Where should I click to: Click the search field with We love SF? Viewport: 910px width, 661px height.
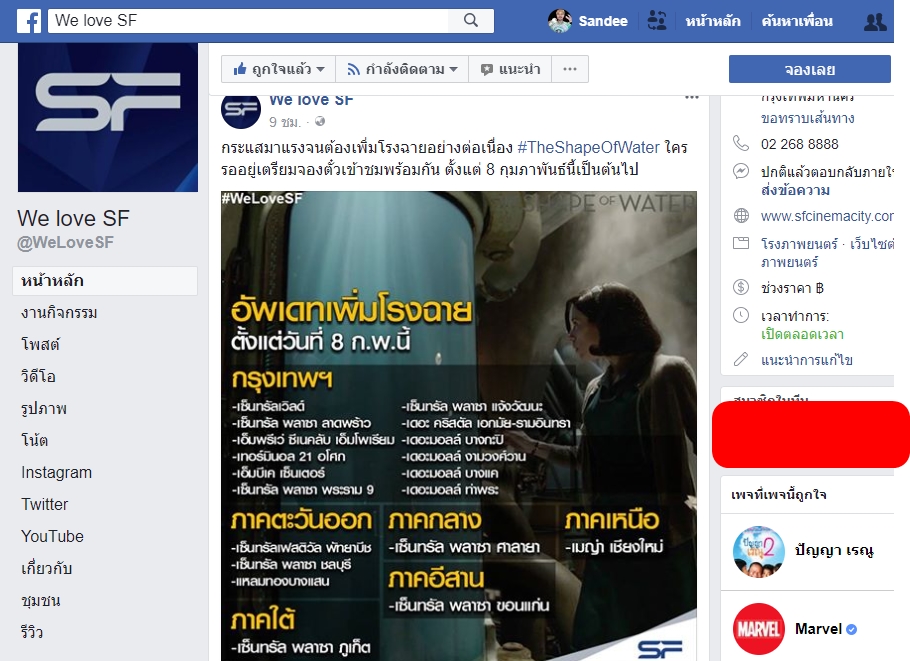[x=248, y=21]
